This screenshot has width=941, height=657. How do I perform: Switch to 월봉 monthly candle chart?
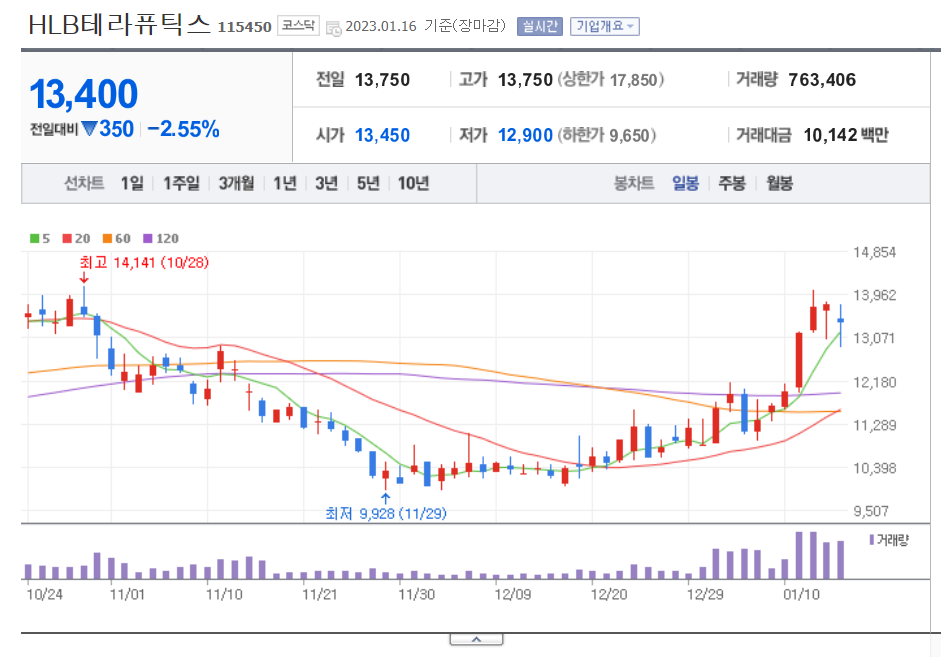tap(779, 183)
